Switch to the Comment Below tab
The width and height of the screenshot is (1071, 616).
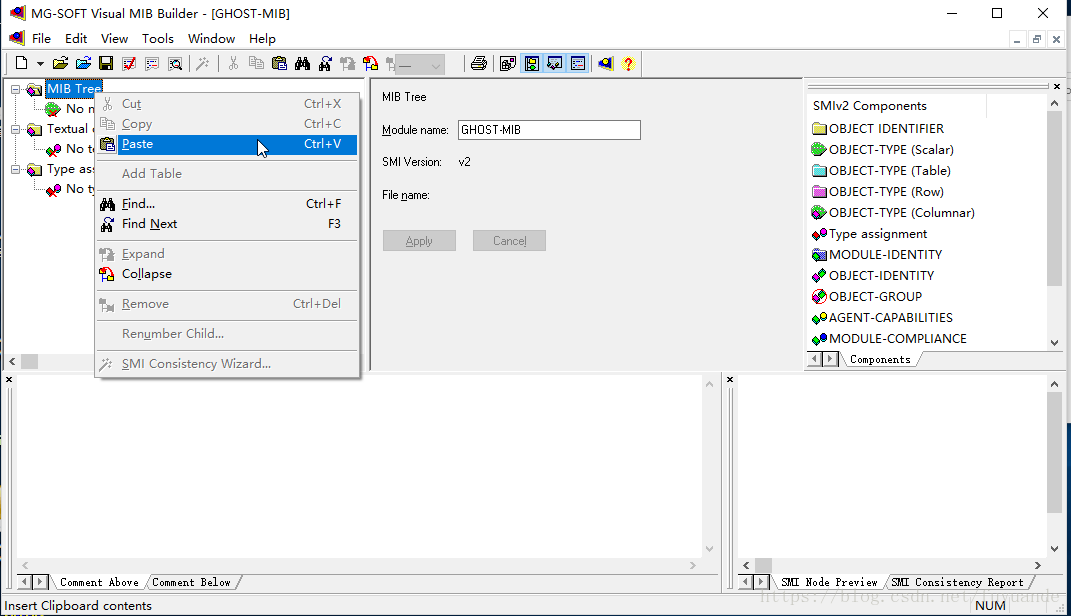191,583
